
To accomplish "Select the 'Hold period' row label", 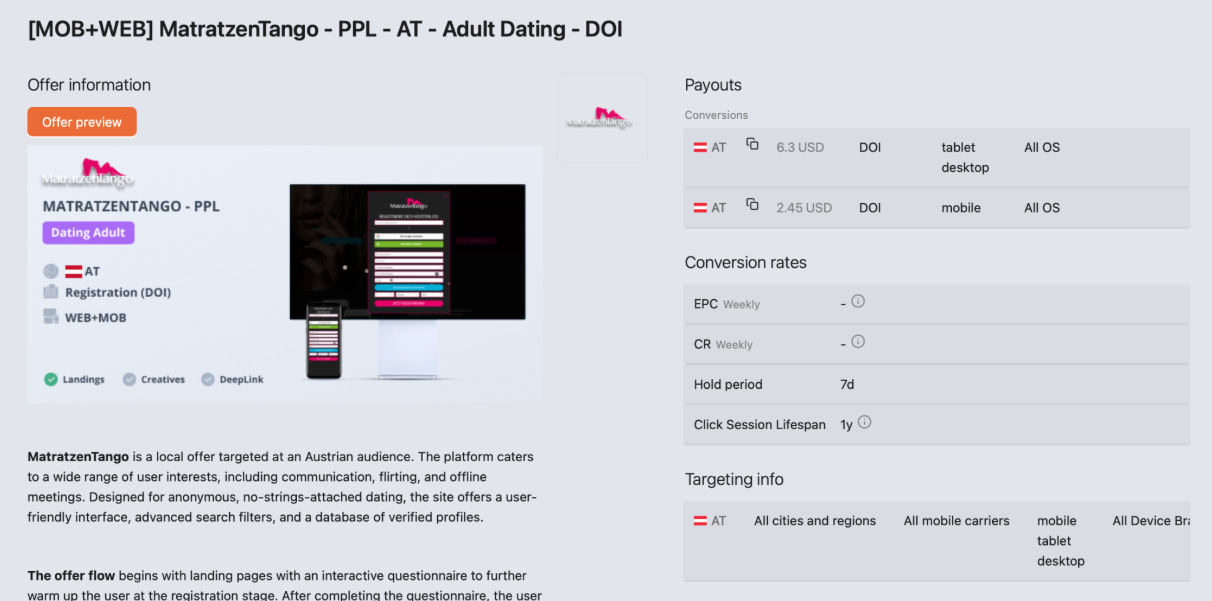I will coord(728,384).
